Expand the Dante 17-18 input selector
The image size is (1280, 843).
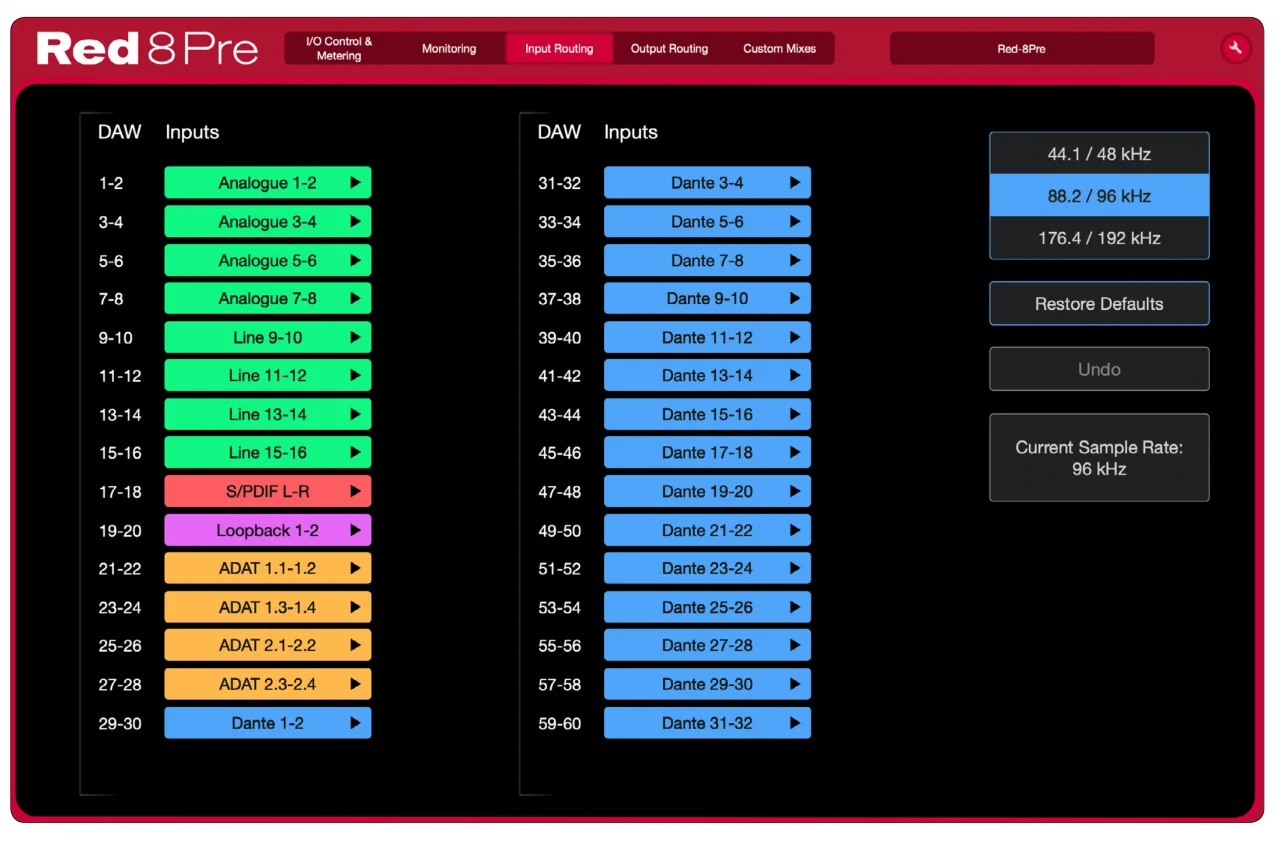(x=707, y=453)
